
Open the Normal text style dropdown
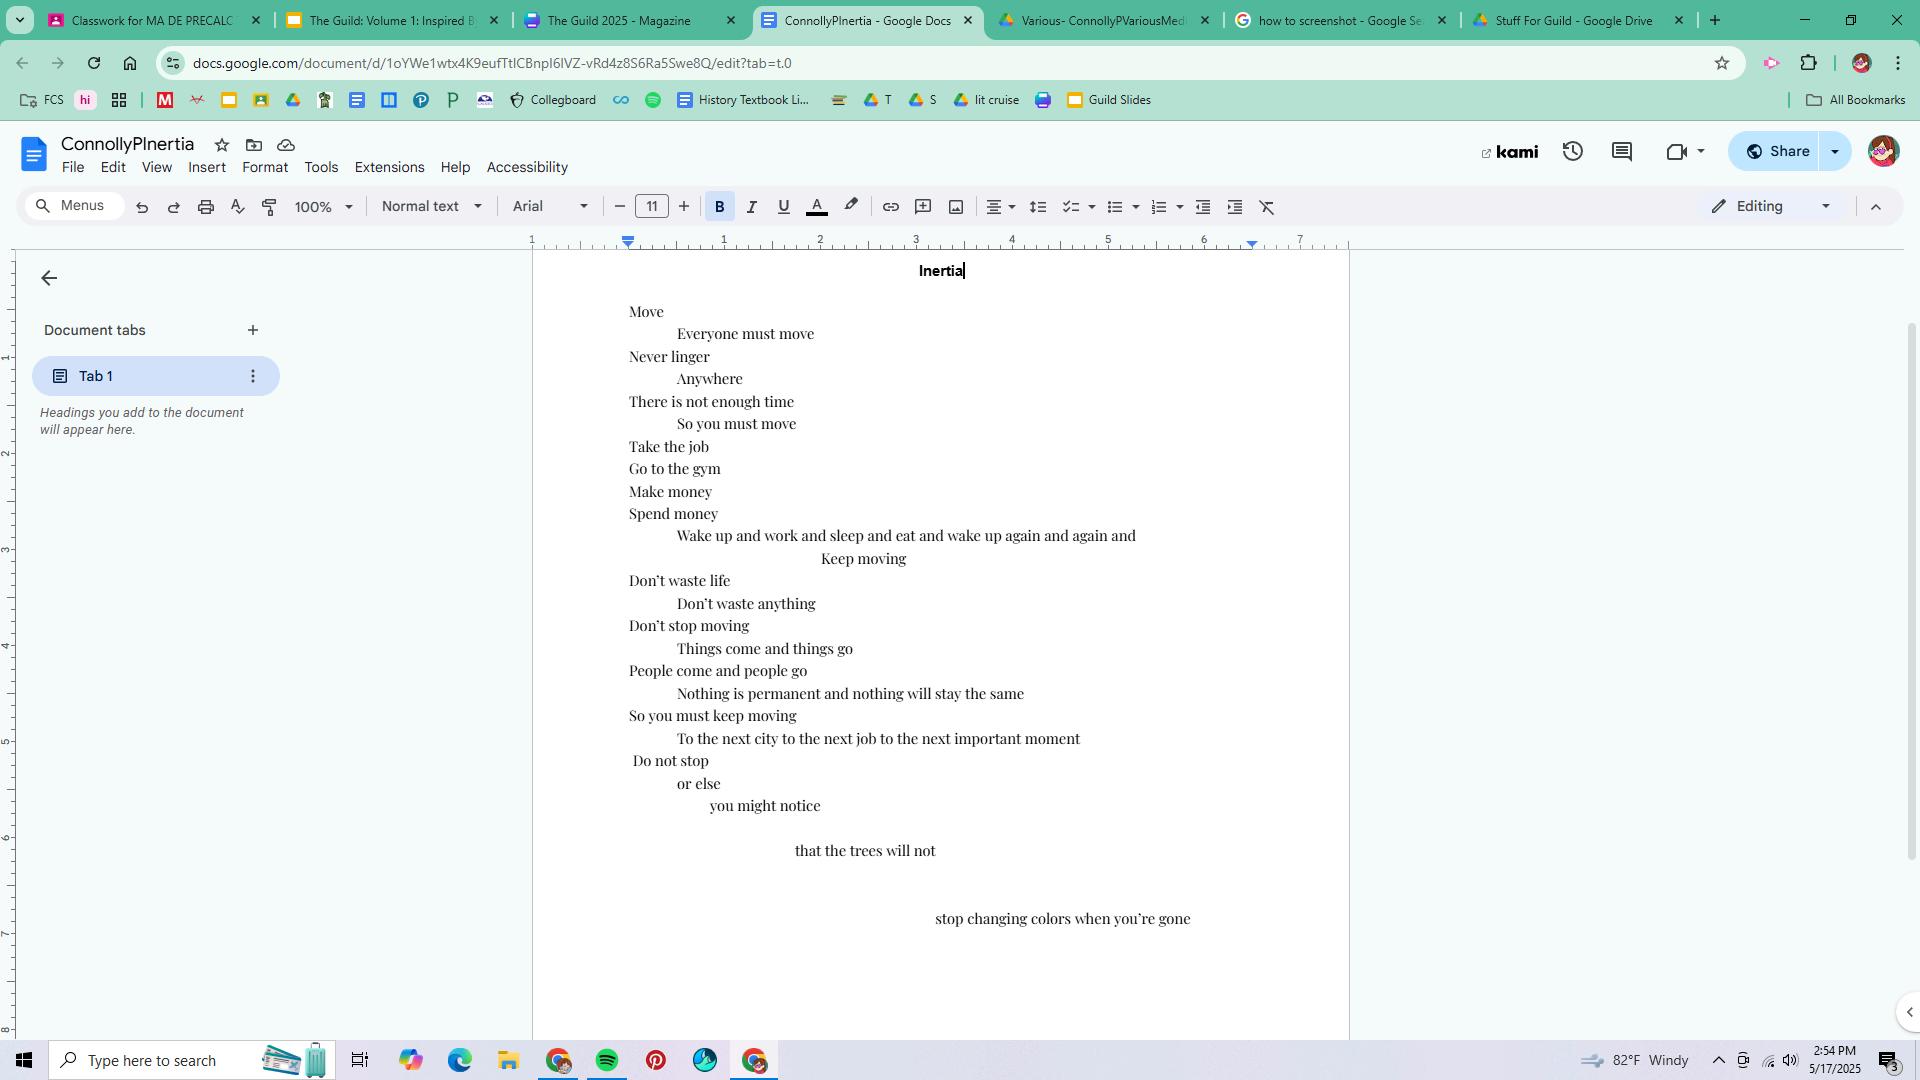[431, 206]
